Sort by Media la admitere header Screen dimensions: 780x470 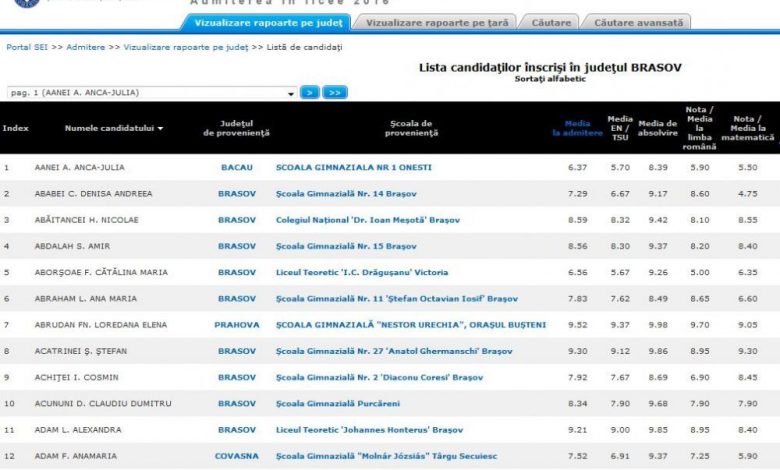tap(577, 128)
